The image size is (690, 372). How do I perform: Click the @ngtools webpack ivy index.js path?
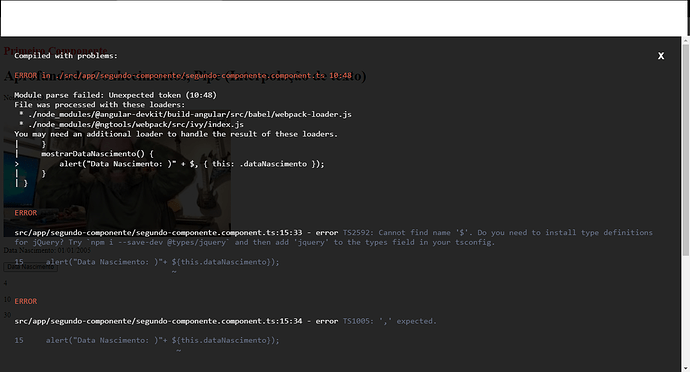pos(136,125)
